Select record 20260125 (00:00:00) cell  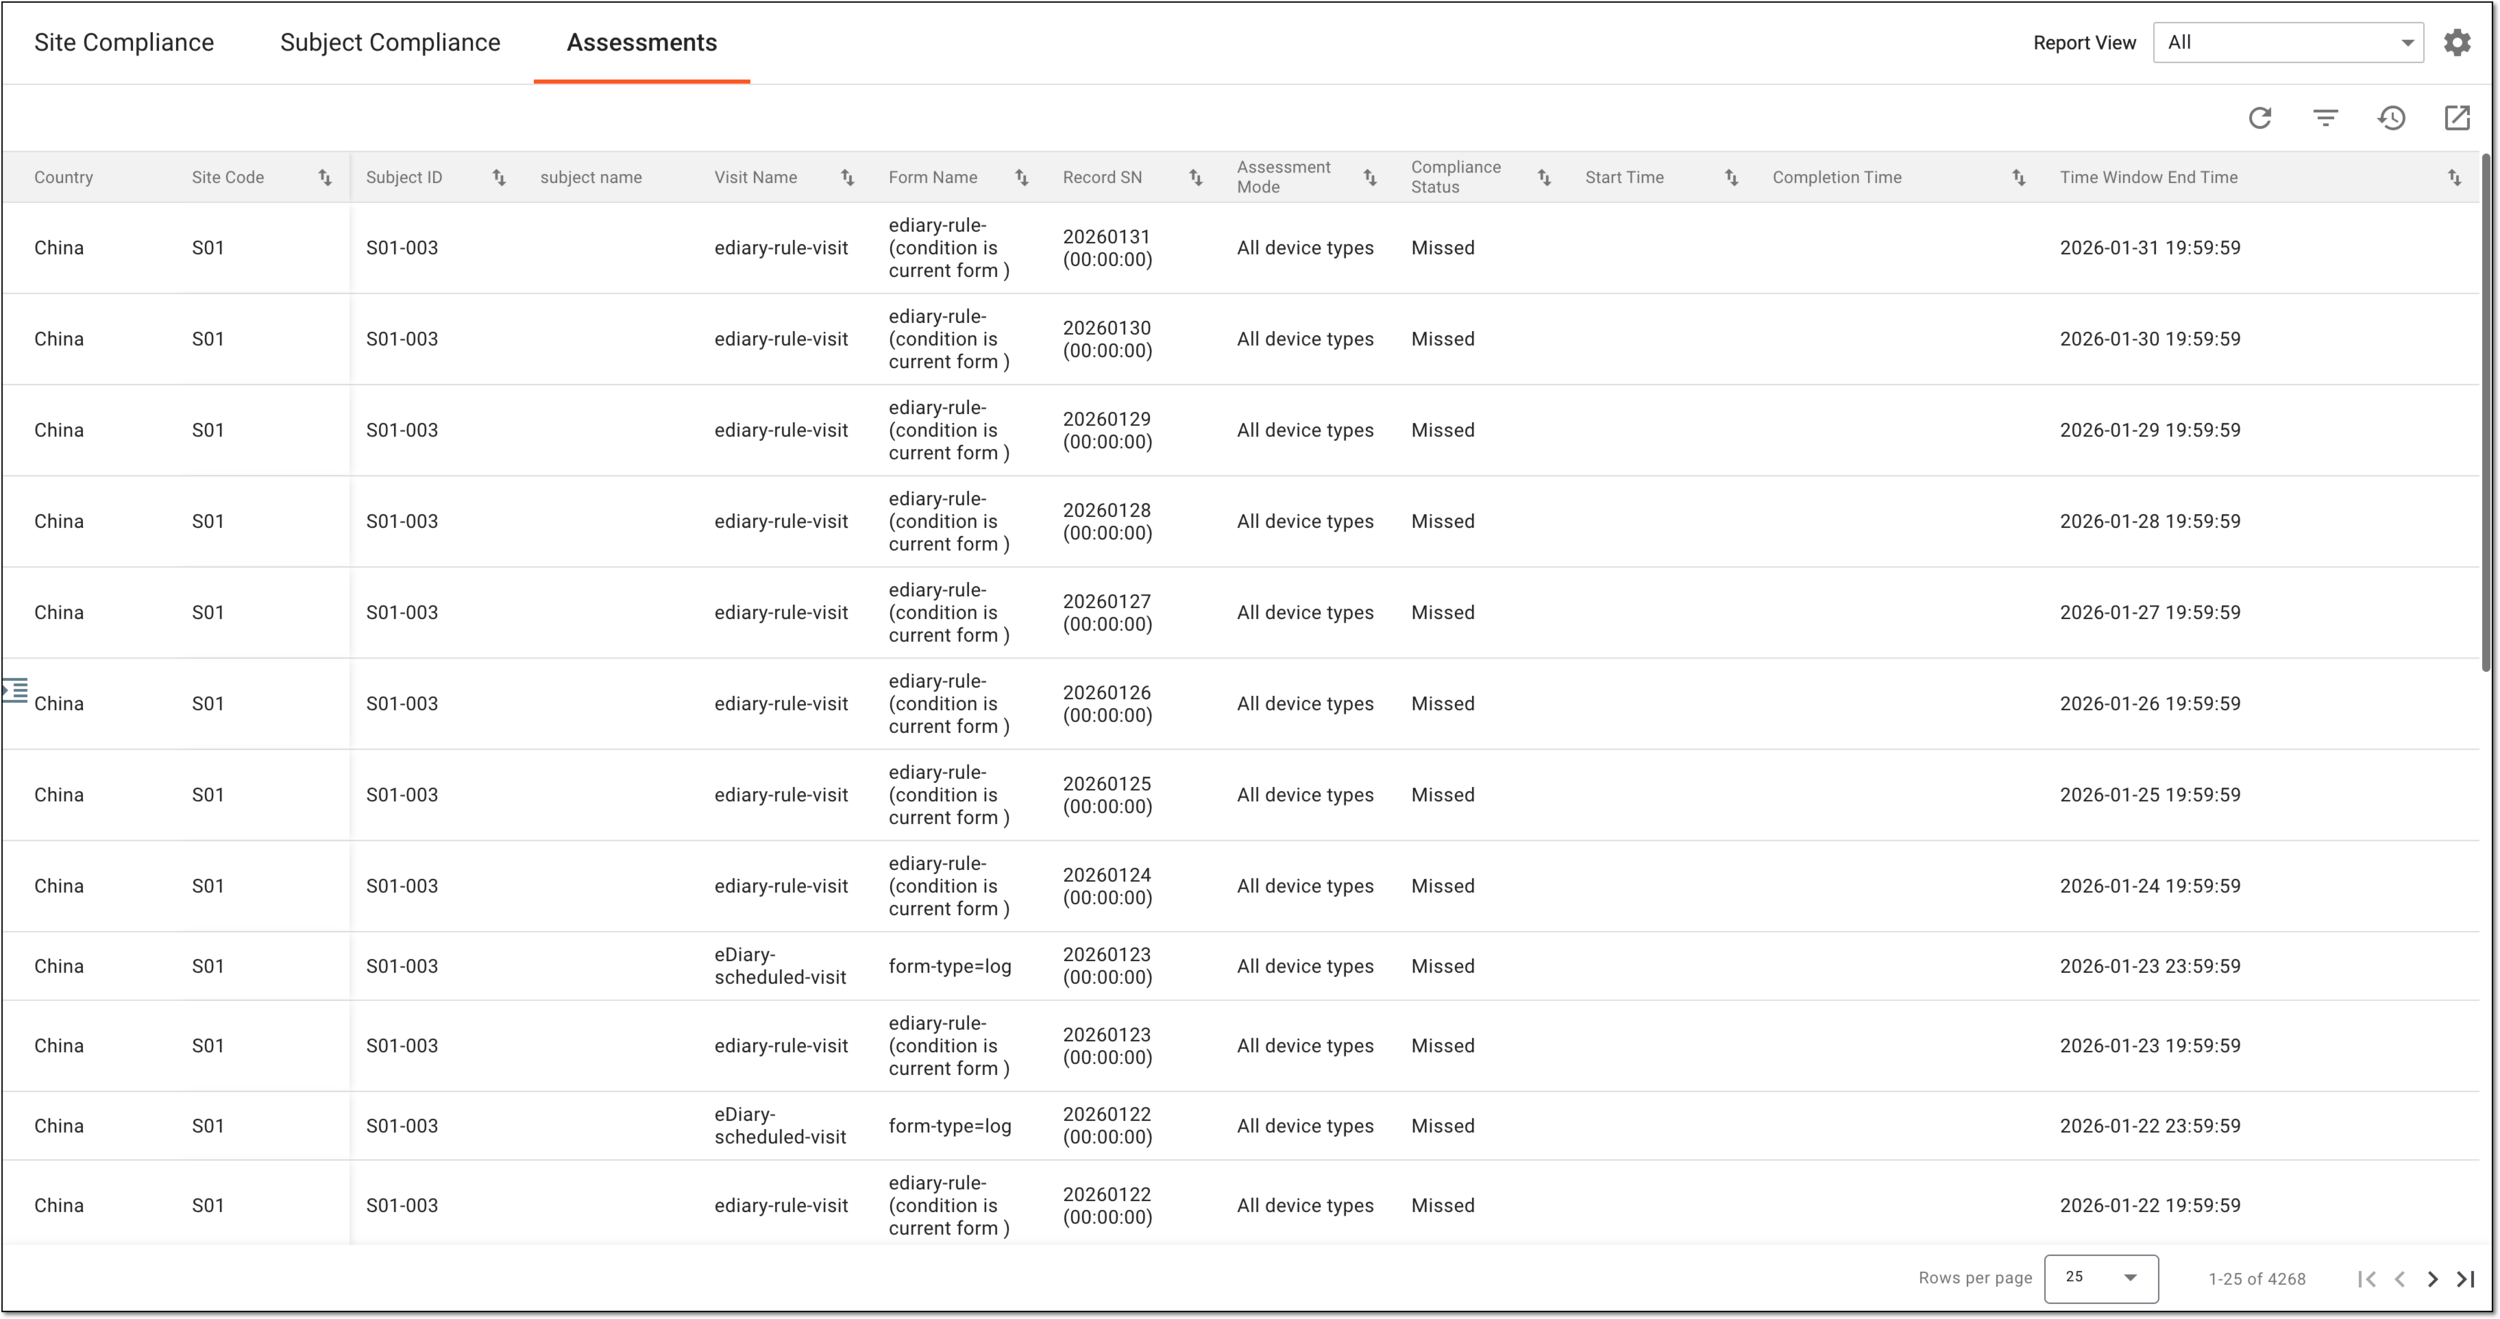[1107, 795]
